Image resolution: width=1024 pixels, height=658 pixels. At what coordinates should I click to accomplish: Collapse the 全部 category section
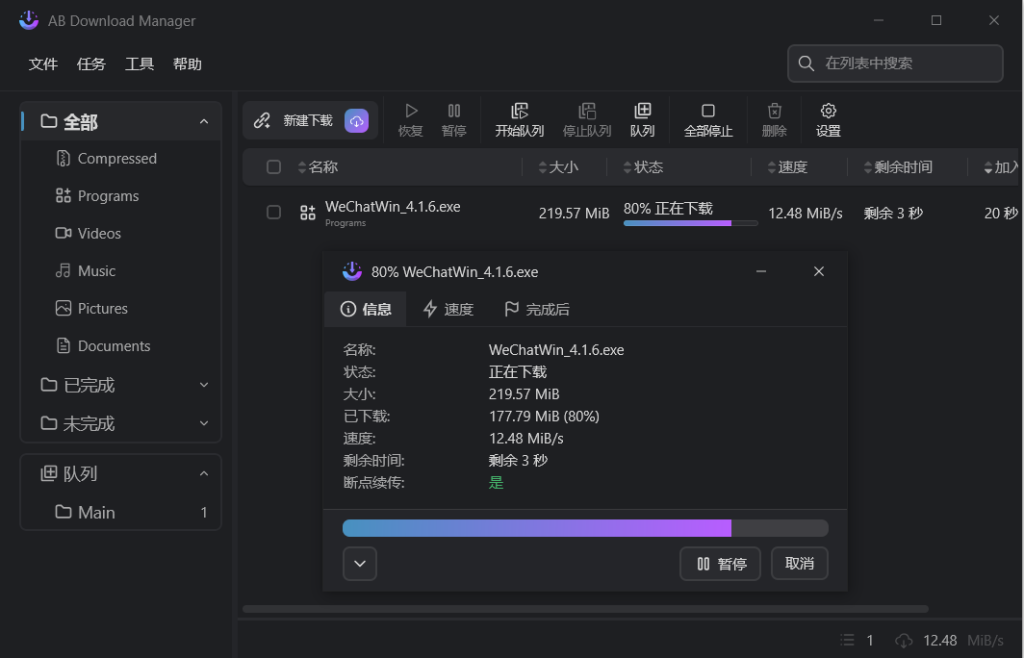(x=204, y=122)
